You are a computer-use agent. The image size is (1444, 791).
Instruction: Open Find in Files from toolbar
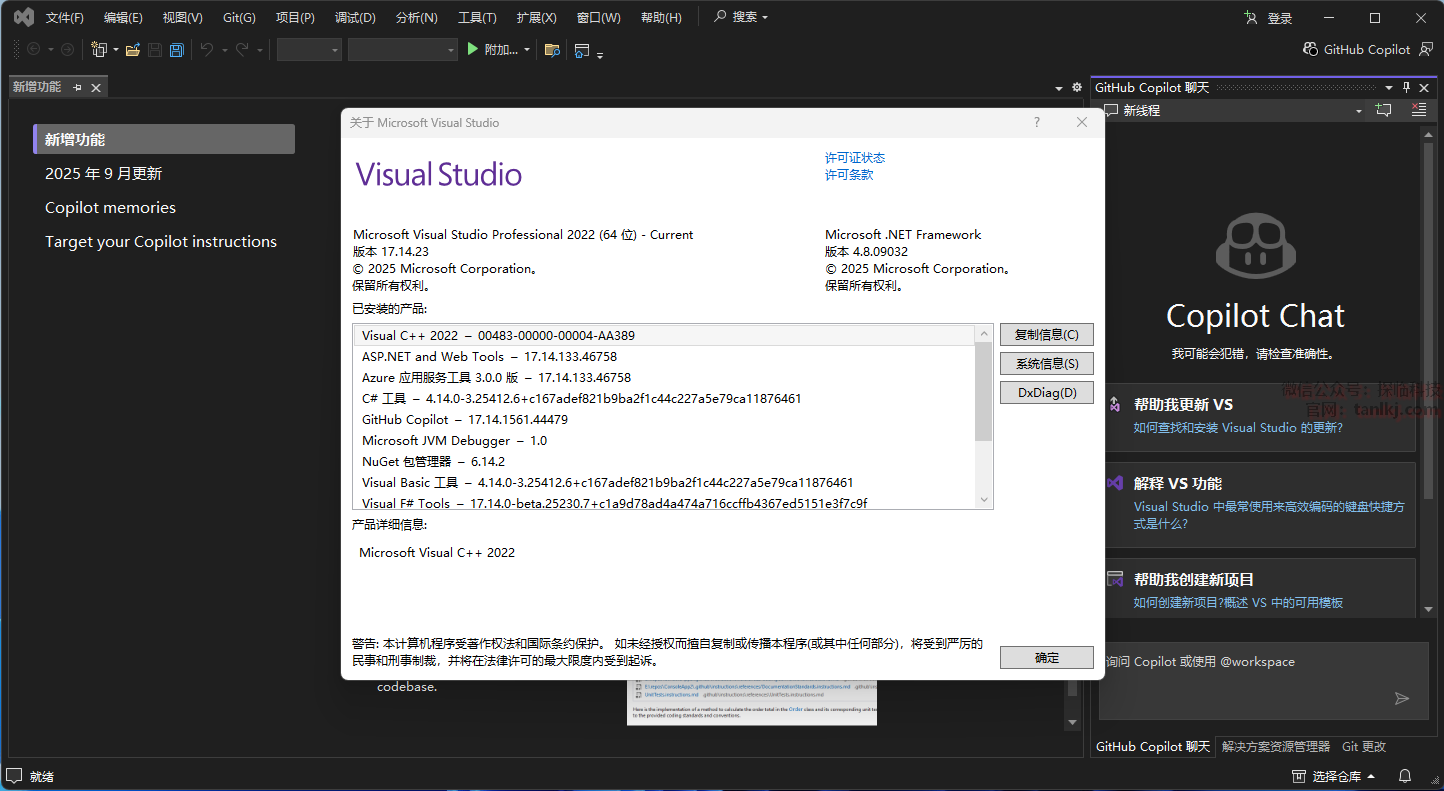(x=552, y=50)
